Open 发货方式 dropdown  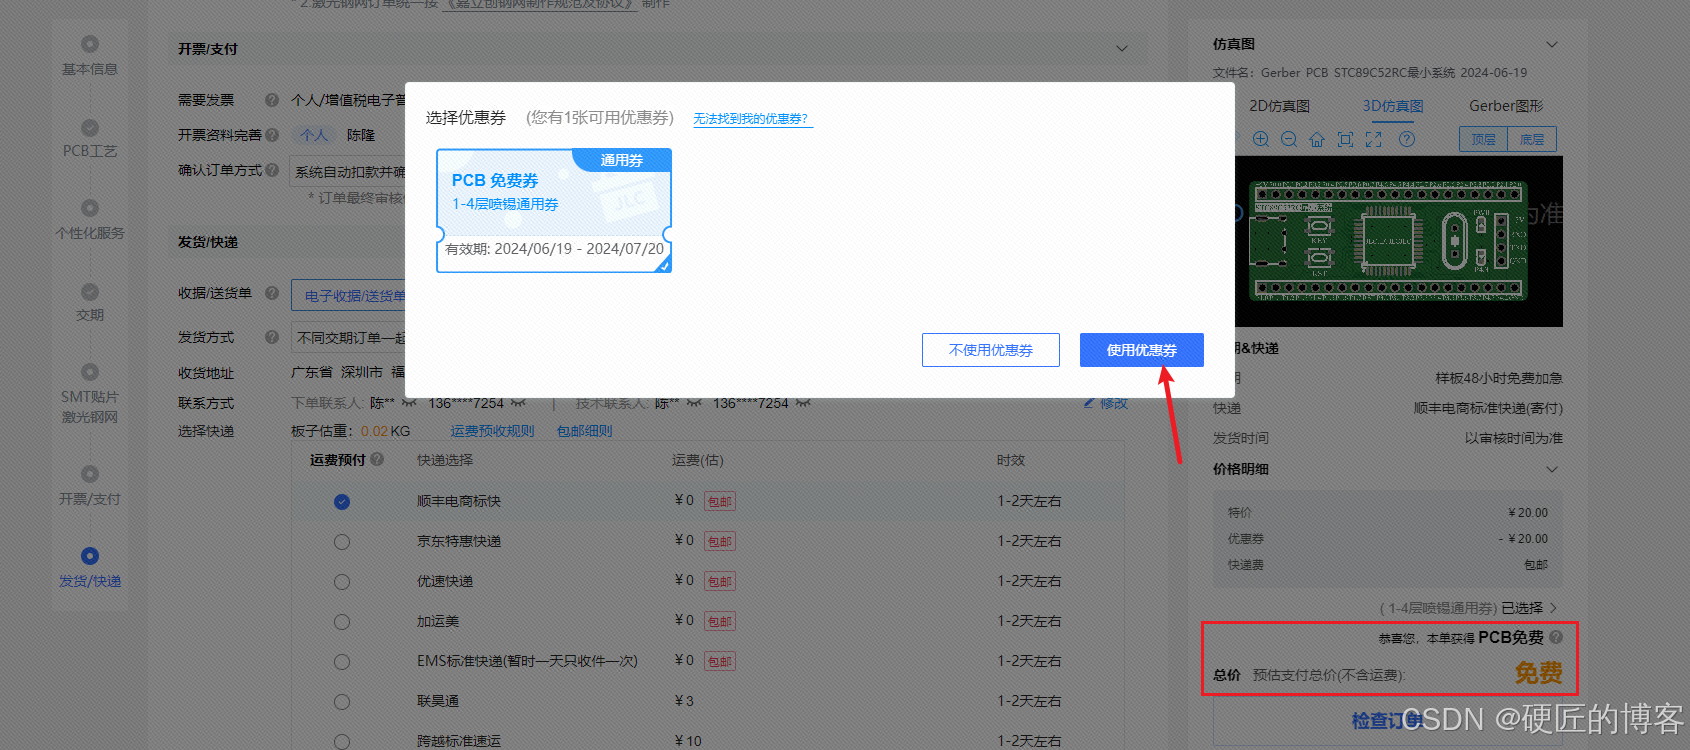[x=349, y=338]
